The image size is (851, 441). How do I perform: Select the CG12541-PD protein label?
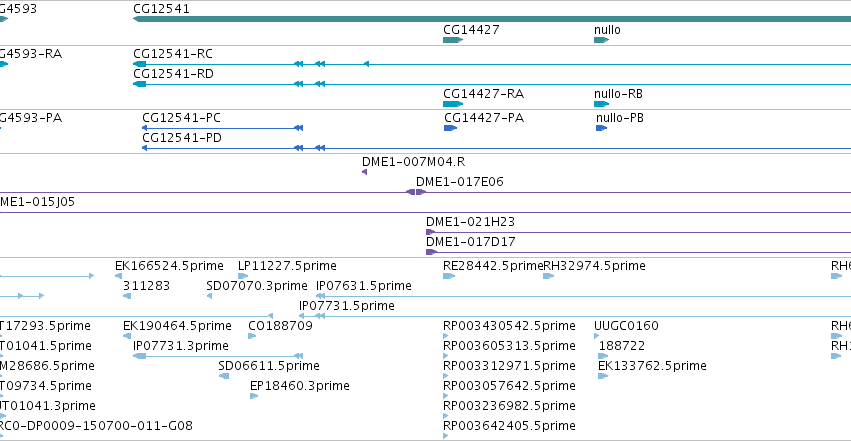pos(182,138)
